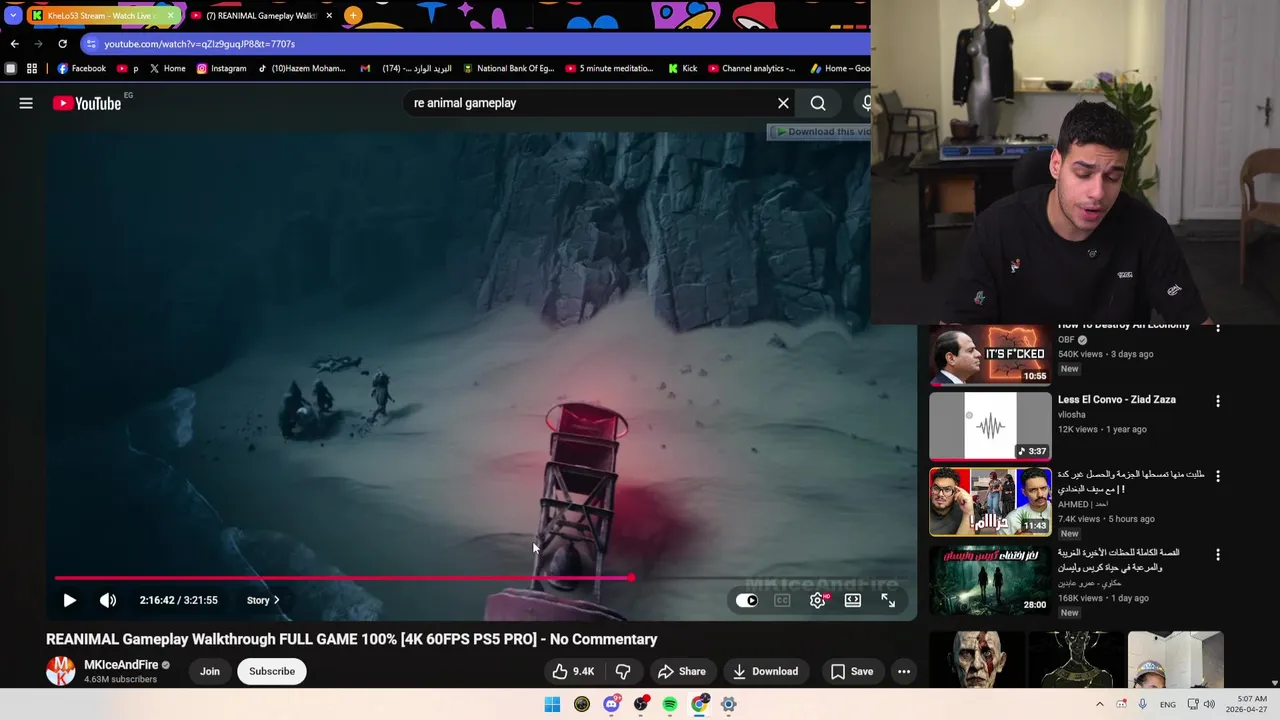This screenshot has height=720, width=1280.
Task: Open the MKIceAndFire channel avatar
Action: [x=61, y=671]
